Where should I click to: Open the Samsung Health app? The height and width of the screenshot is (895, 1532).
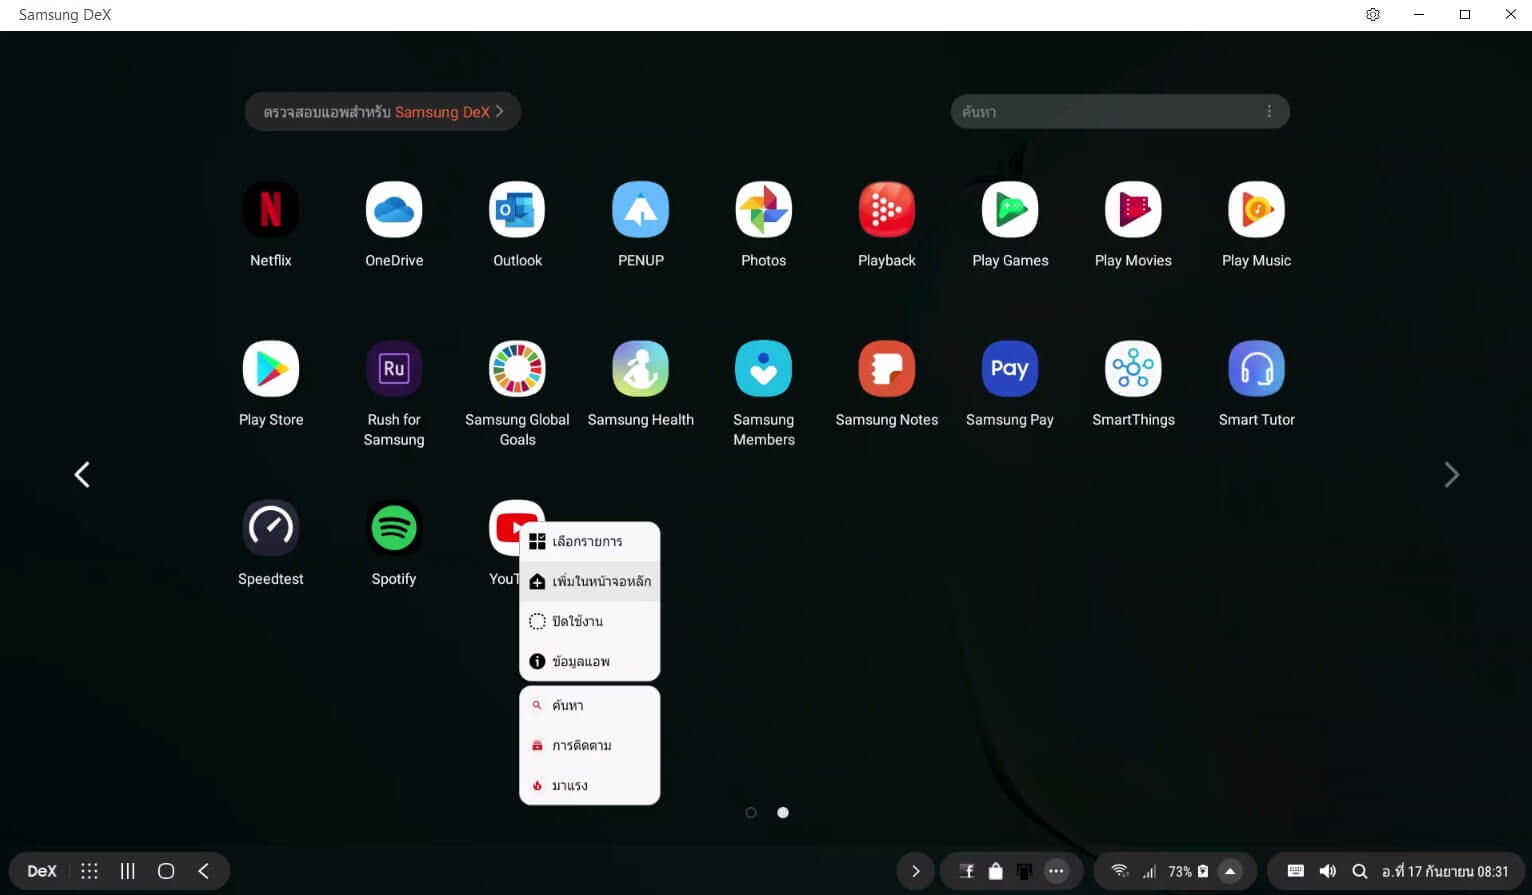[640, 369]
